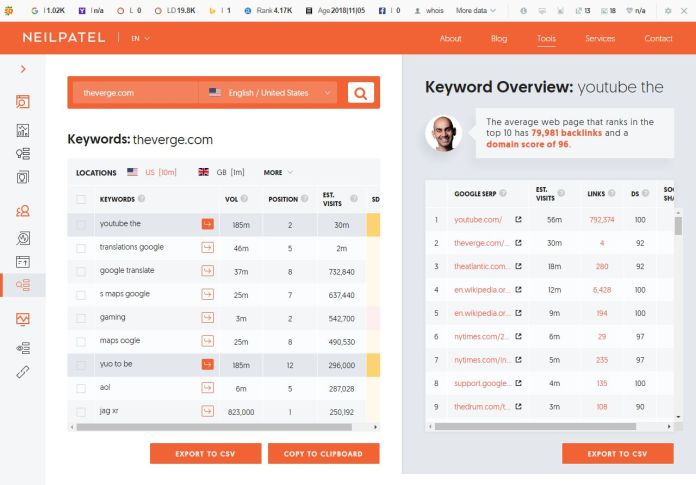
Task: Open support.google result external link icon
Action: point(518,383)
